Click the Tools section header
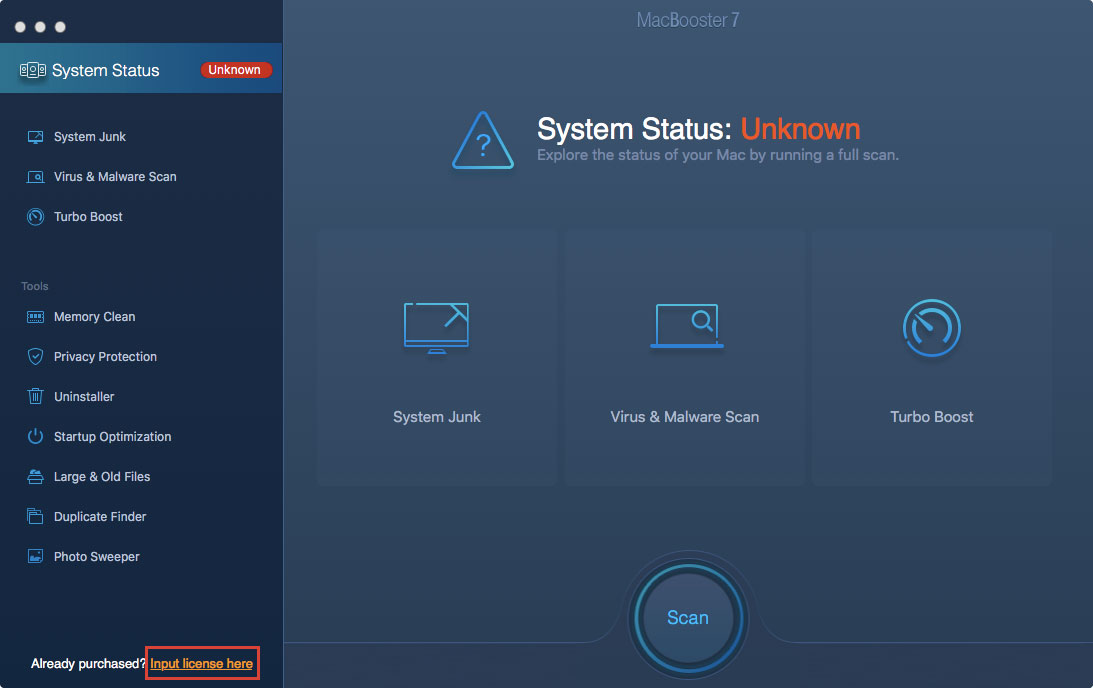The height and width of the screenshot is (688, 1093). 35,286
